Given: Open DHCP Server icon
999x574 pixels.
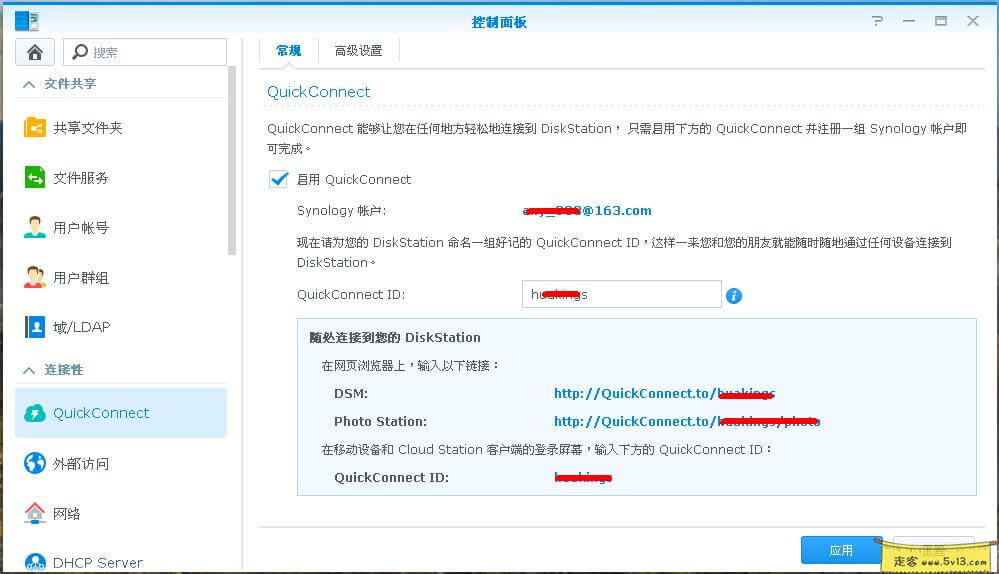Looking at the screenshot, I should pyautogui.click(x=35, y=562).
